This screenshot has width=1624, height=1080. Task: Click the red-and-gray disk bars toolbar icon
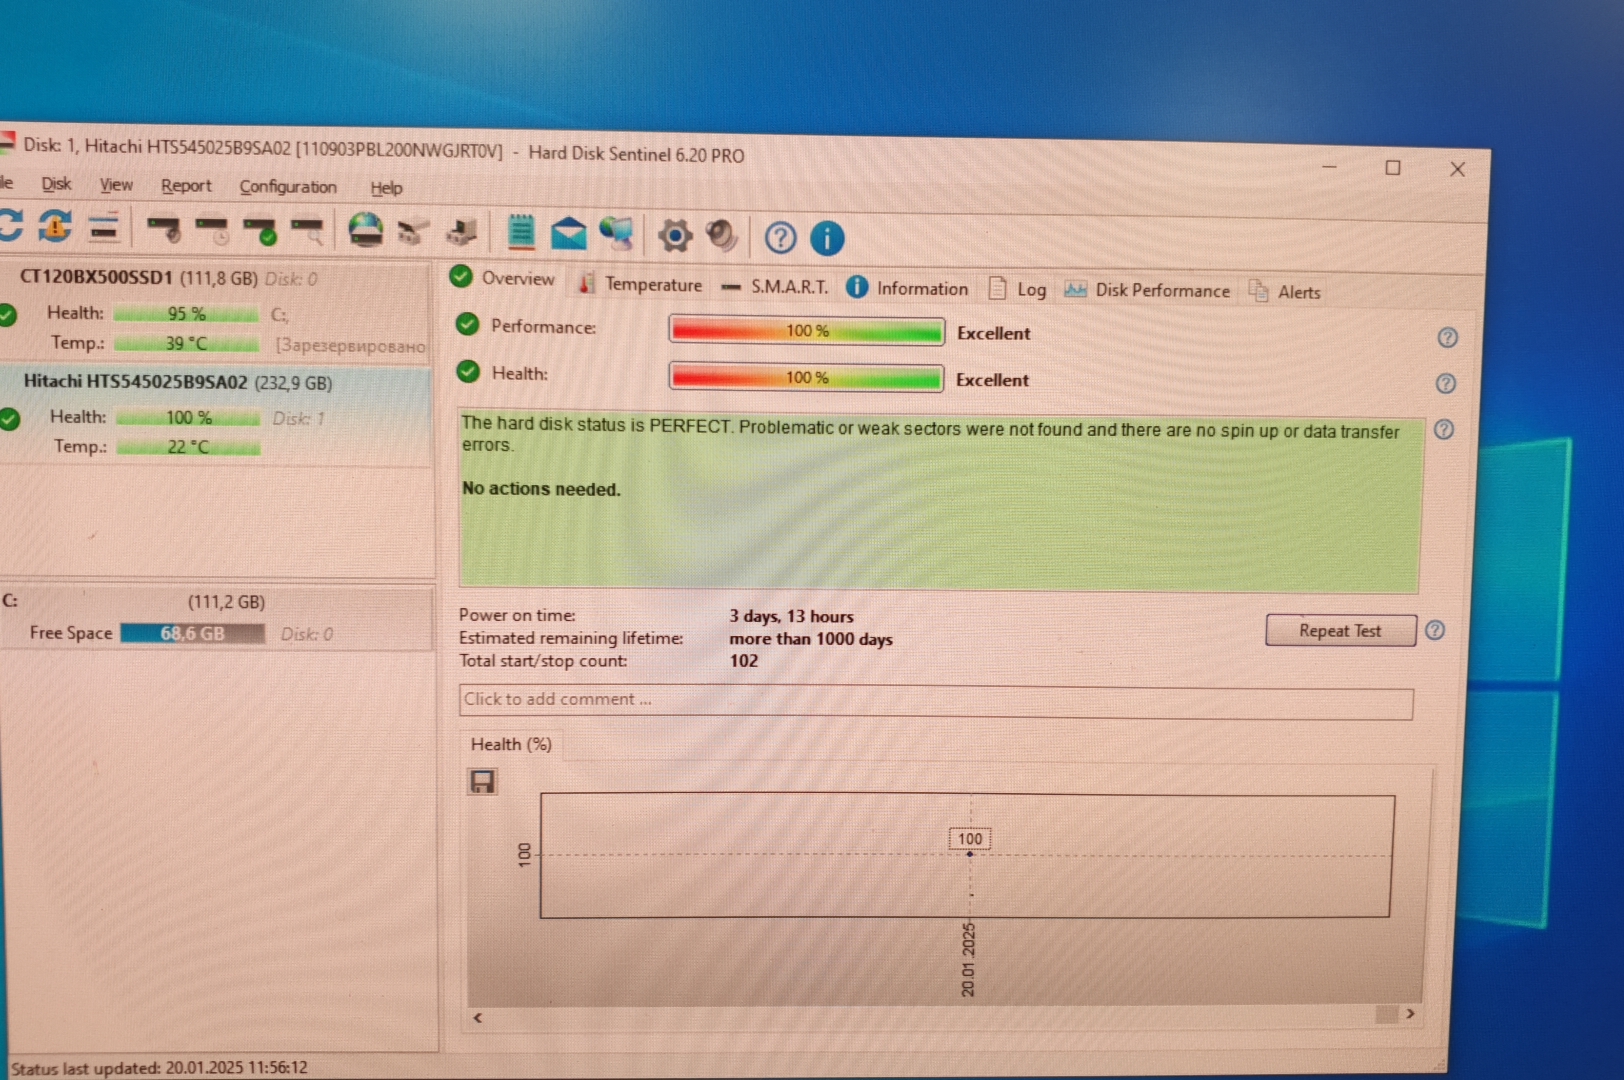pyautogui.click(x=104, y=228)
